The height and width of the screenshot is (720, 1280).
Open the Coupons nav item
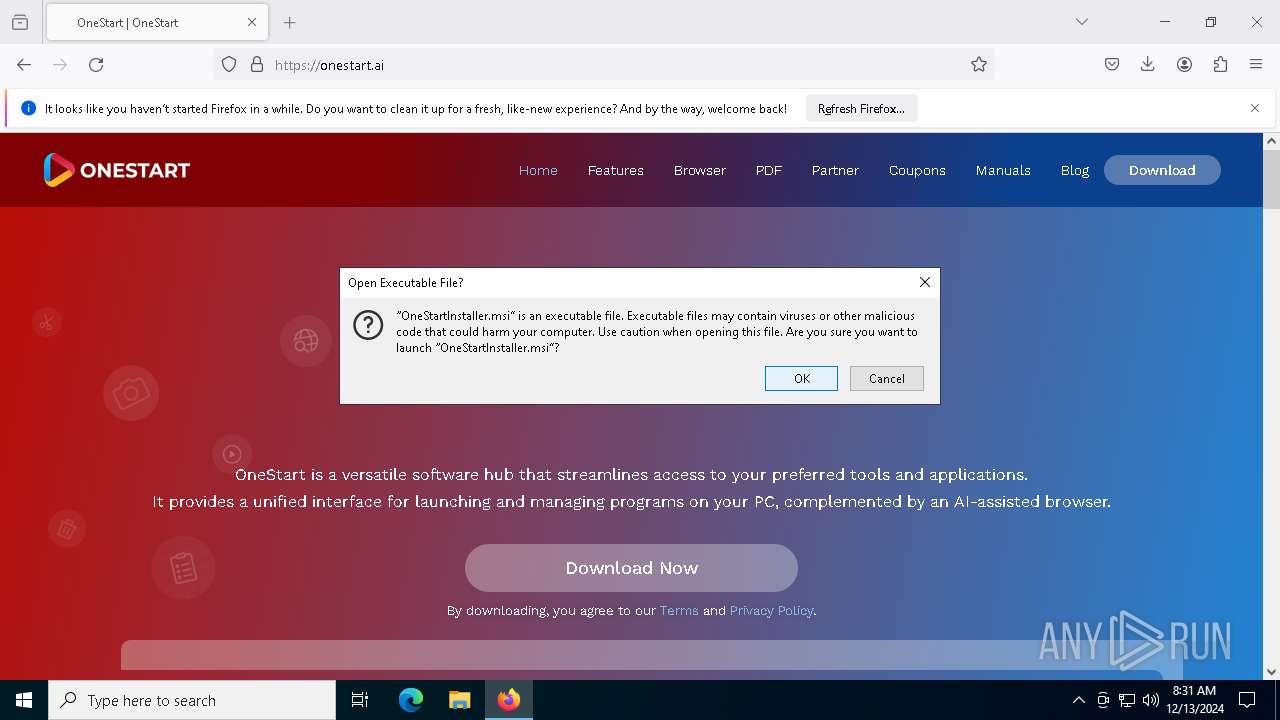(x=917, y=170)
